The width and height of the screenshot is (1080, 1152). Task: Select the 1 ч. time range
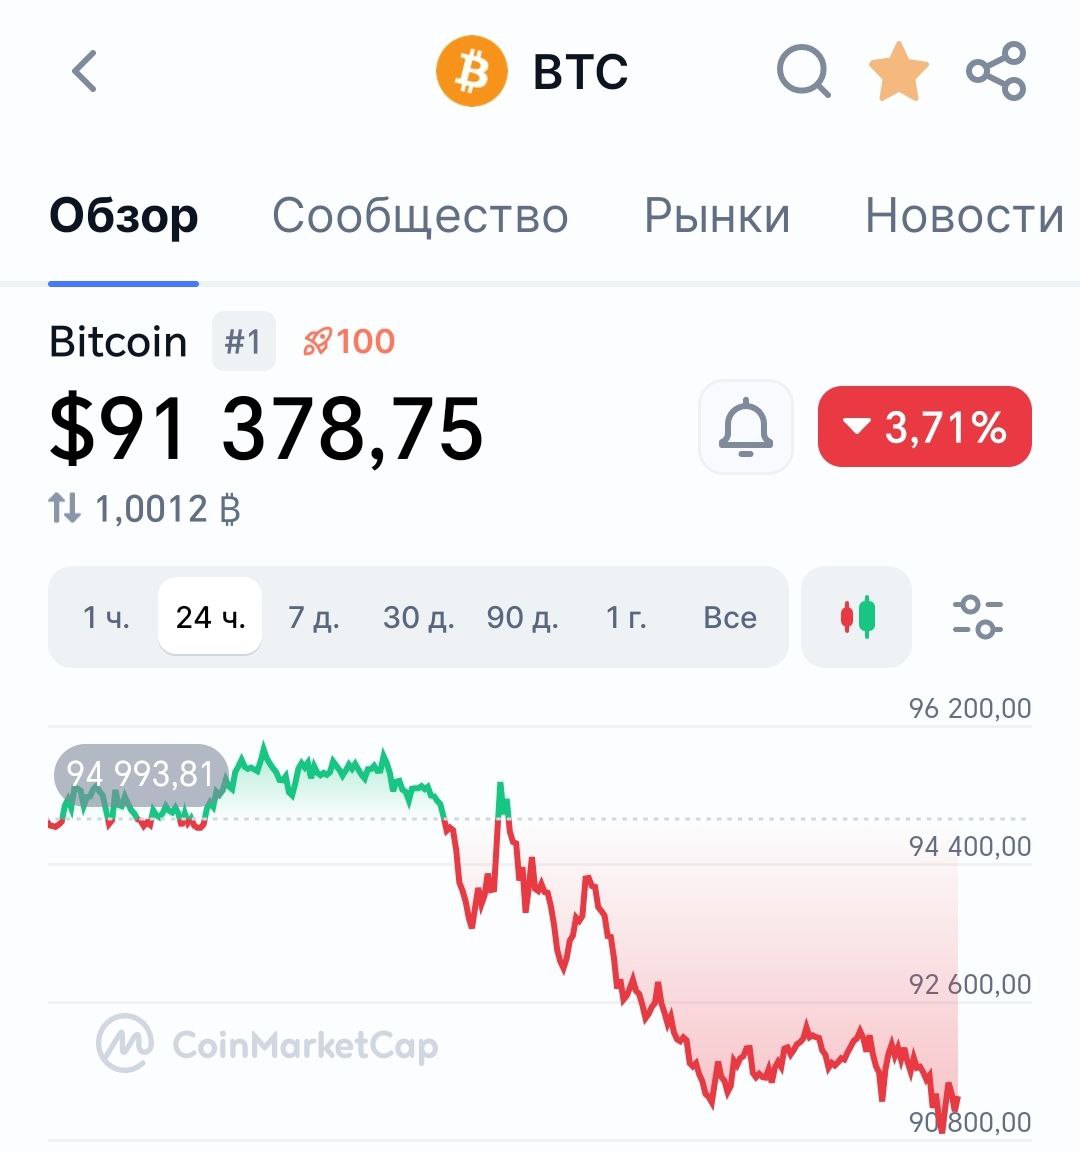(106, 617)
